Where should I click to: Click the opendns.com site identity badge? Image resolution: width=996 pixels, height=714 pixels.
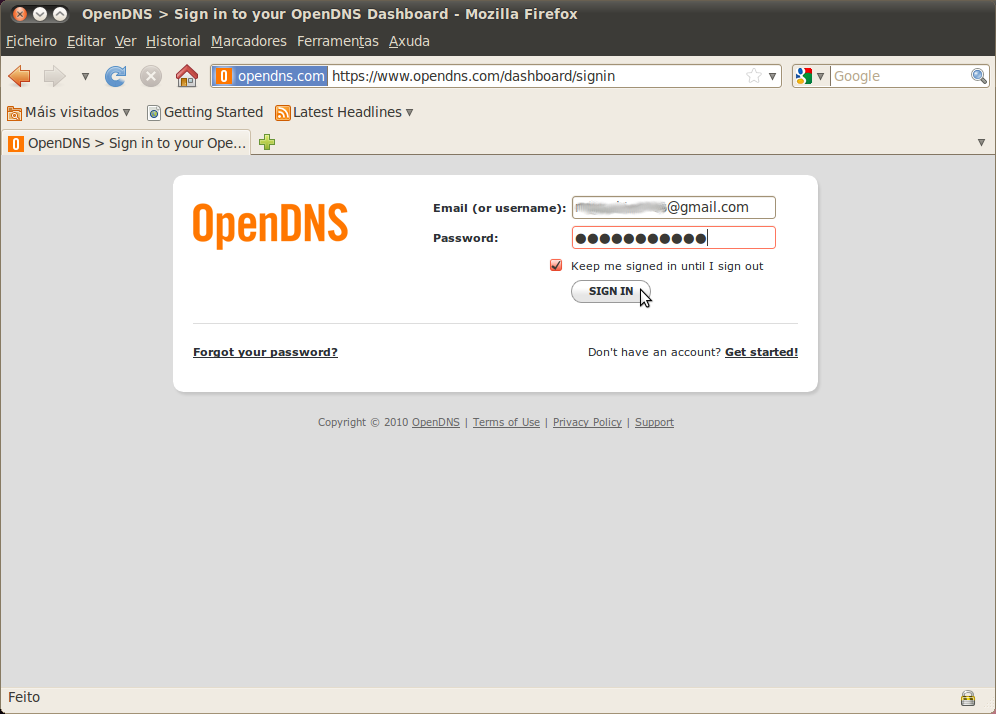click(x=271, y=76)
